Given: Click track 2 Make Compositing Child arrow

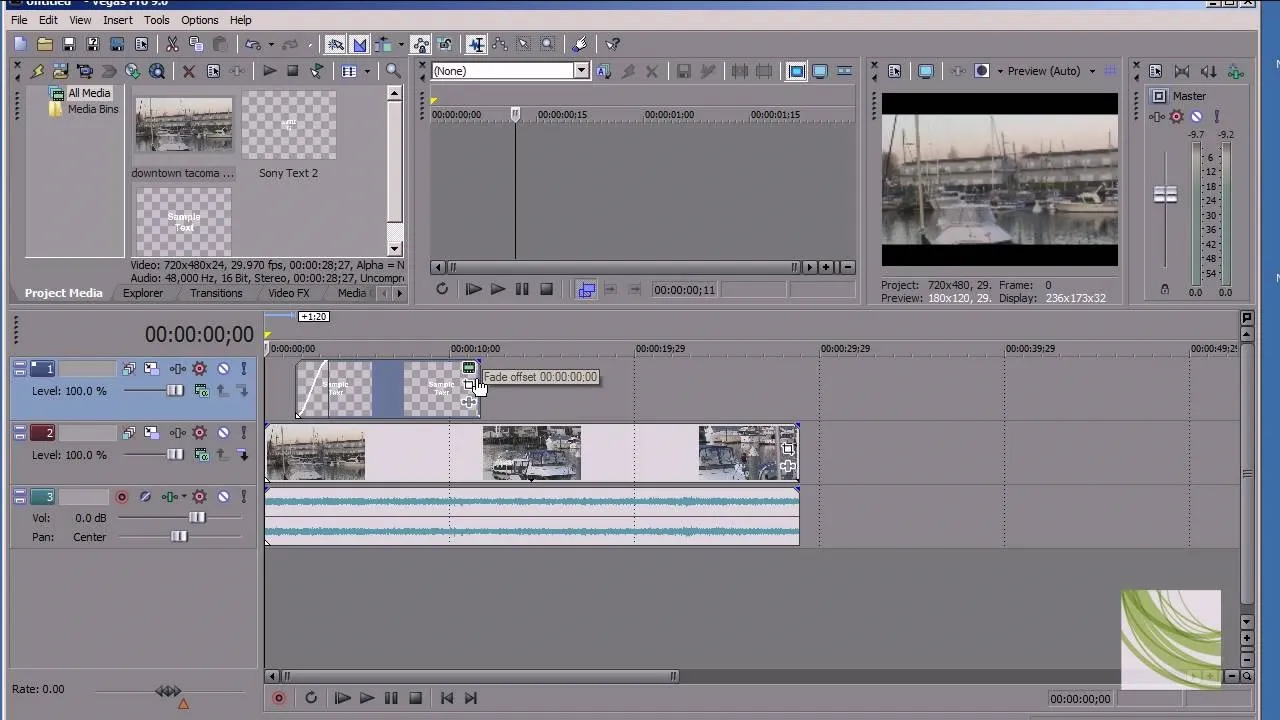Looking at the screenshot, I should point(242,455).
